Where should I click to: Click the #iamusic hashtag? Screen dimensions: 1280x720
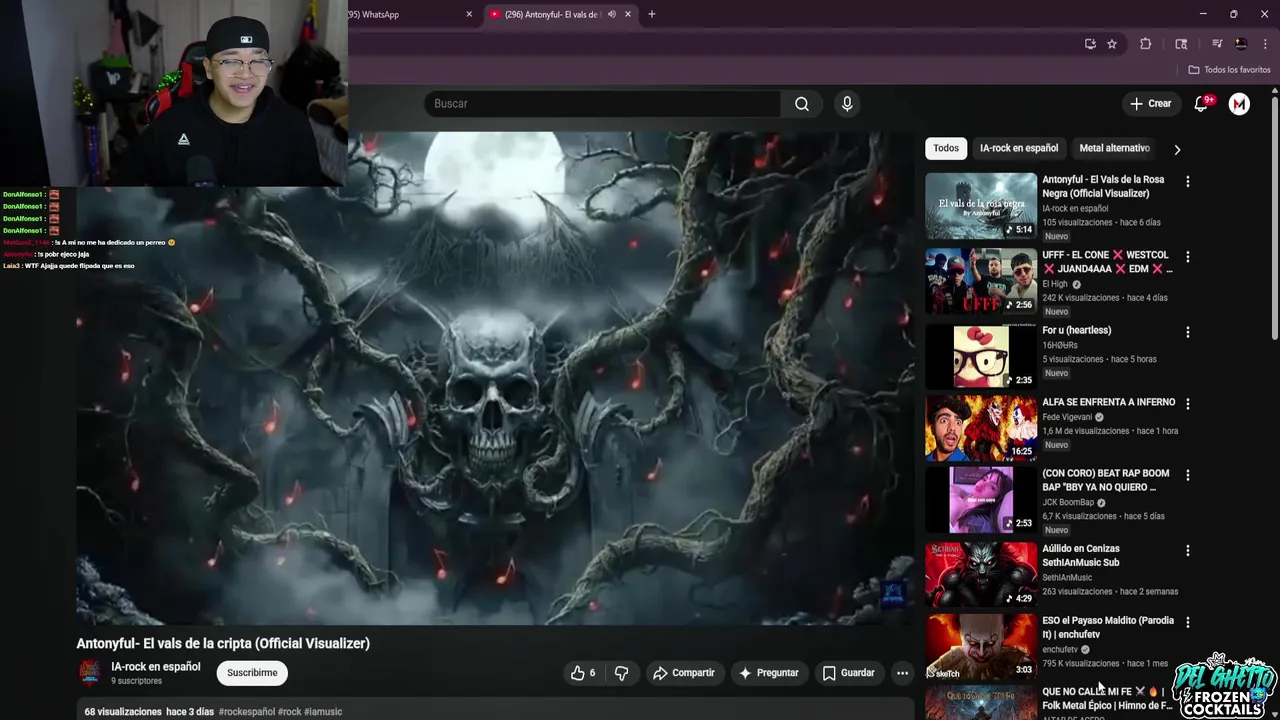[x=323, y=712]
